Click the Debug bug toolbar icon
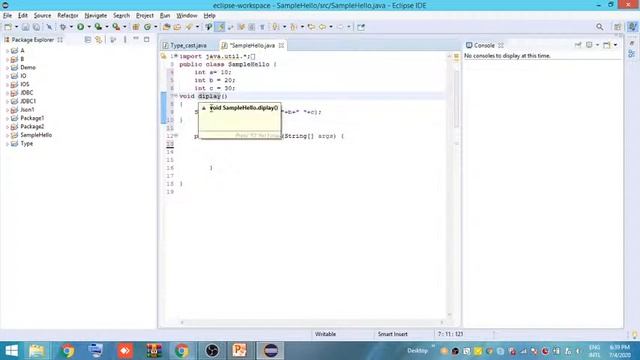Screen dimensions: 640x360 pyautogui.click(x=63, y=27)
